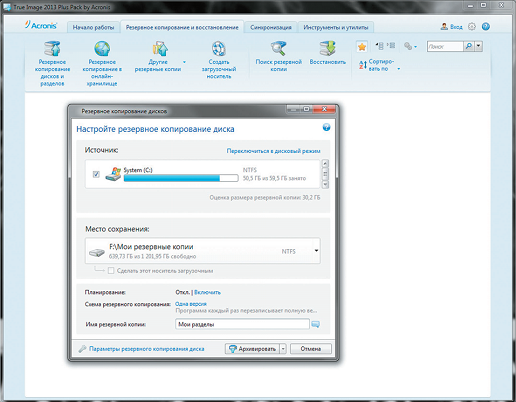Open destination F:\Мои резервные копии dropdown
This screenshot has height=402, width=516.
tap(316, 251)
